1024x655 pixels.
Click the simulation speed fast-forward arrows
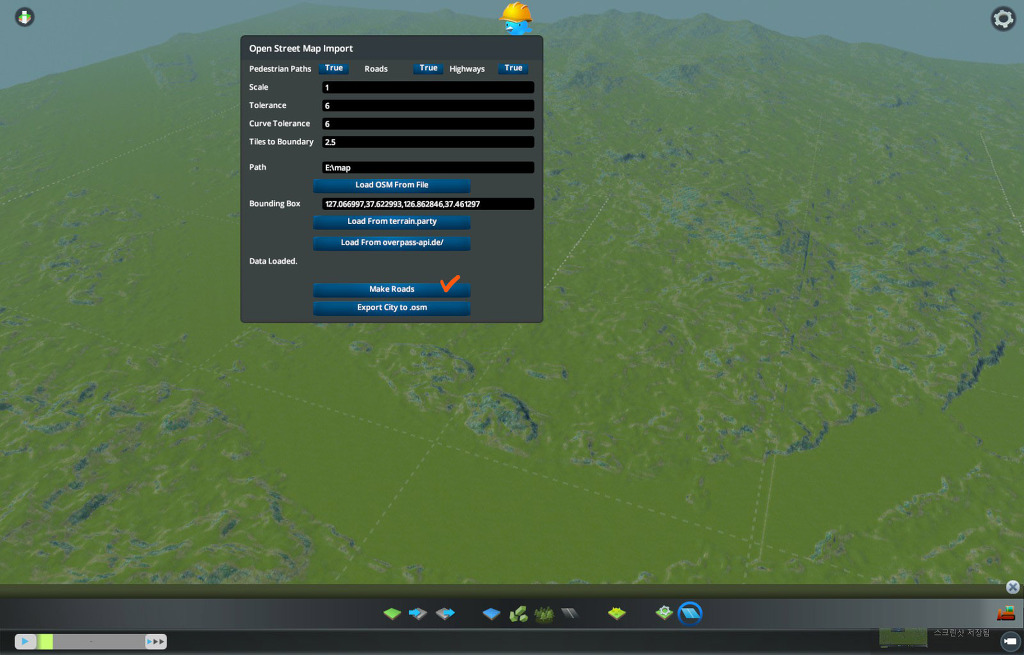click(x=155, y=641)
